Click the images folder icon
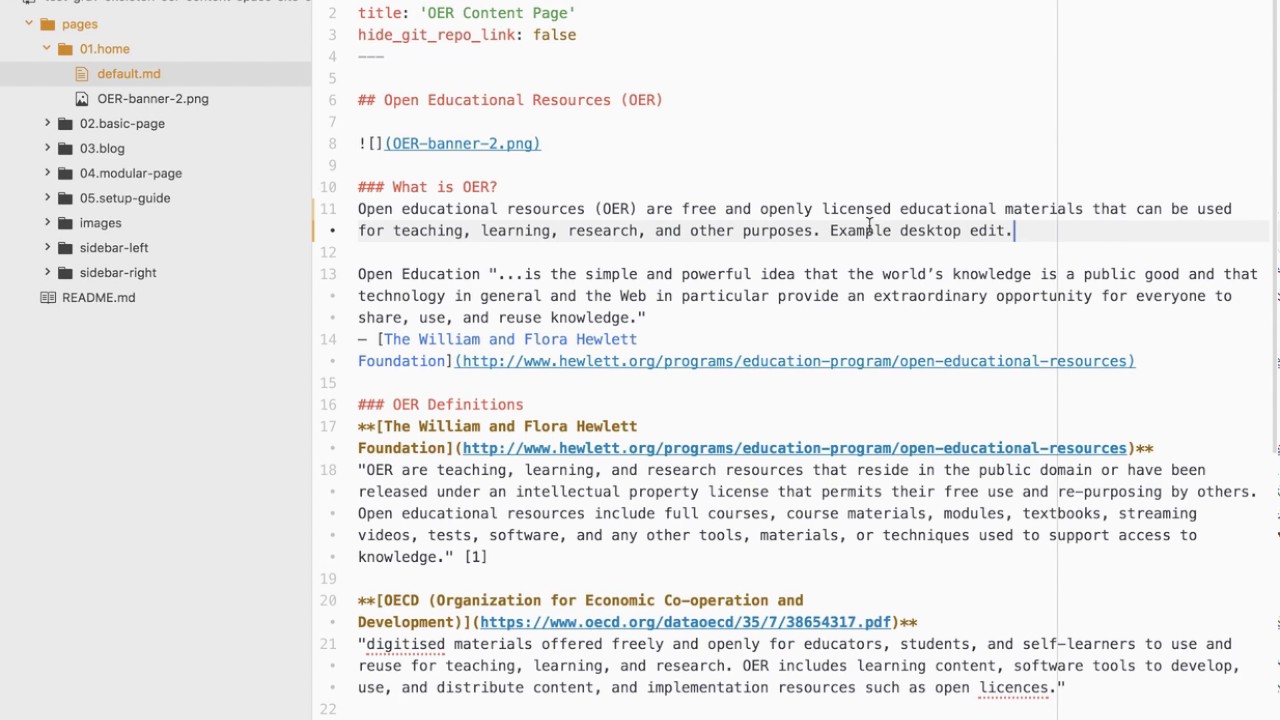 click(x=65, y=223)
